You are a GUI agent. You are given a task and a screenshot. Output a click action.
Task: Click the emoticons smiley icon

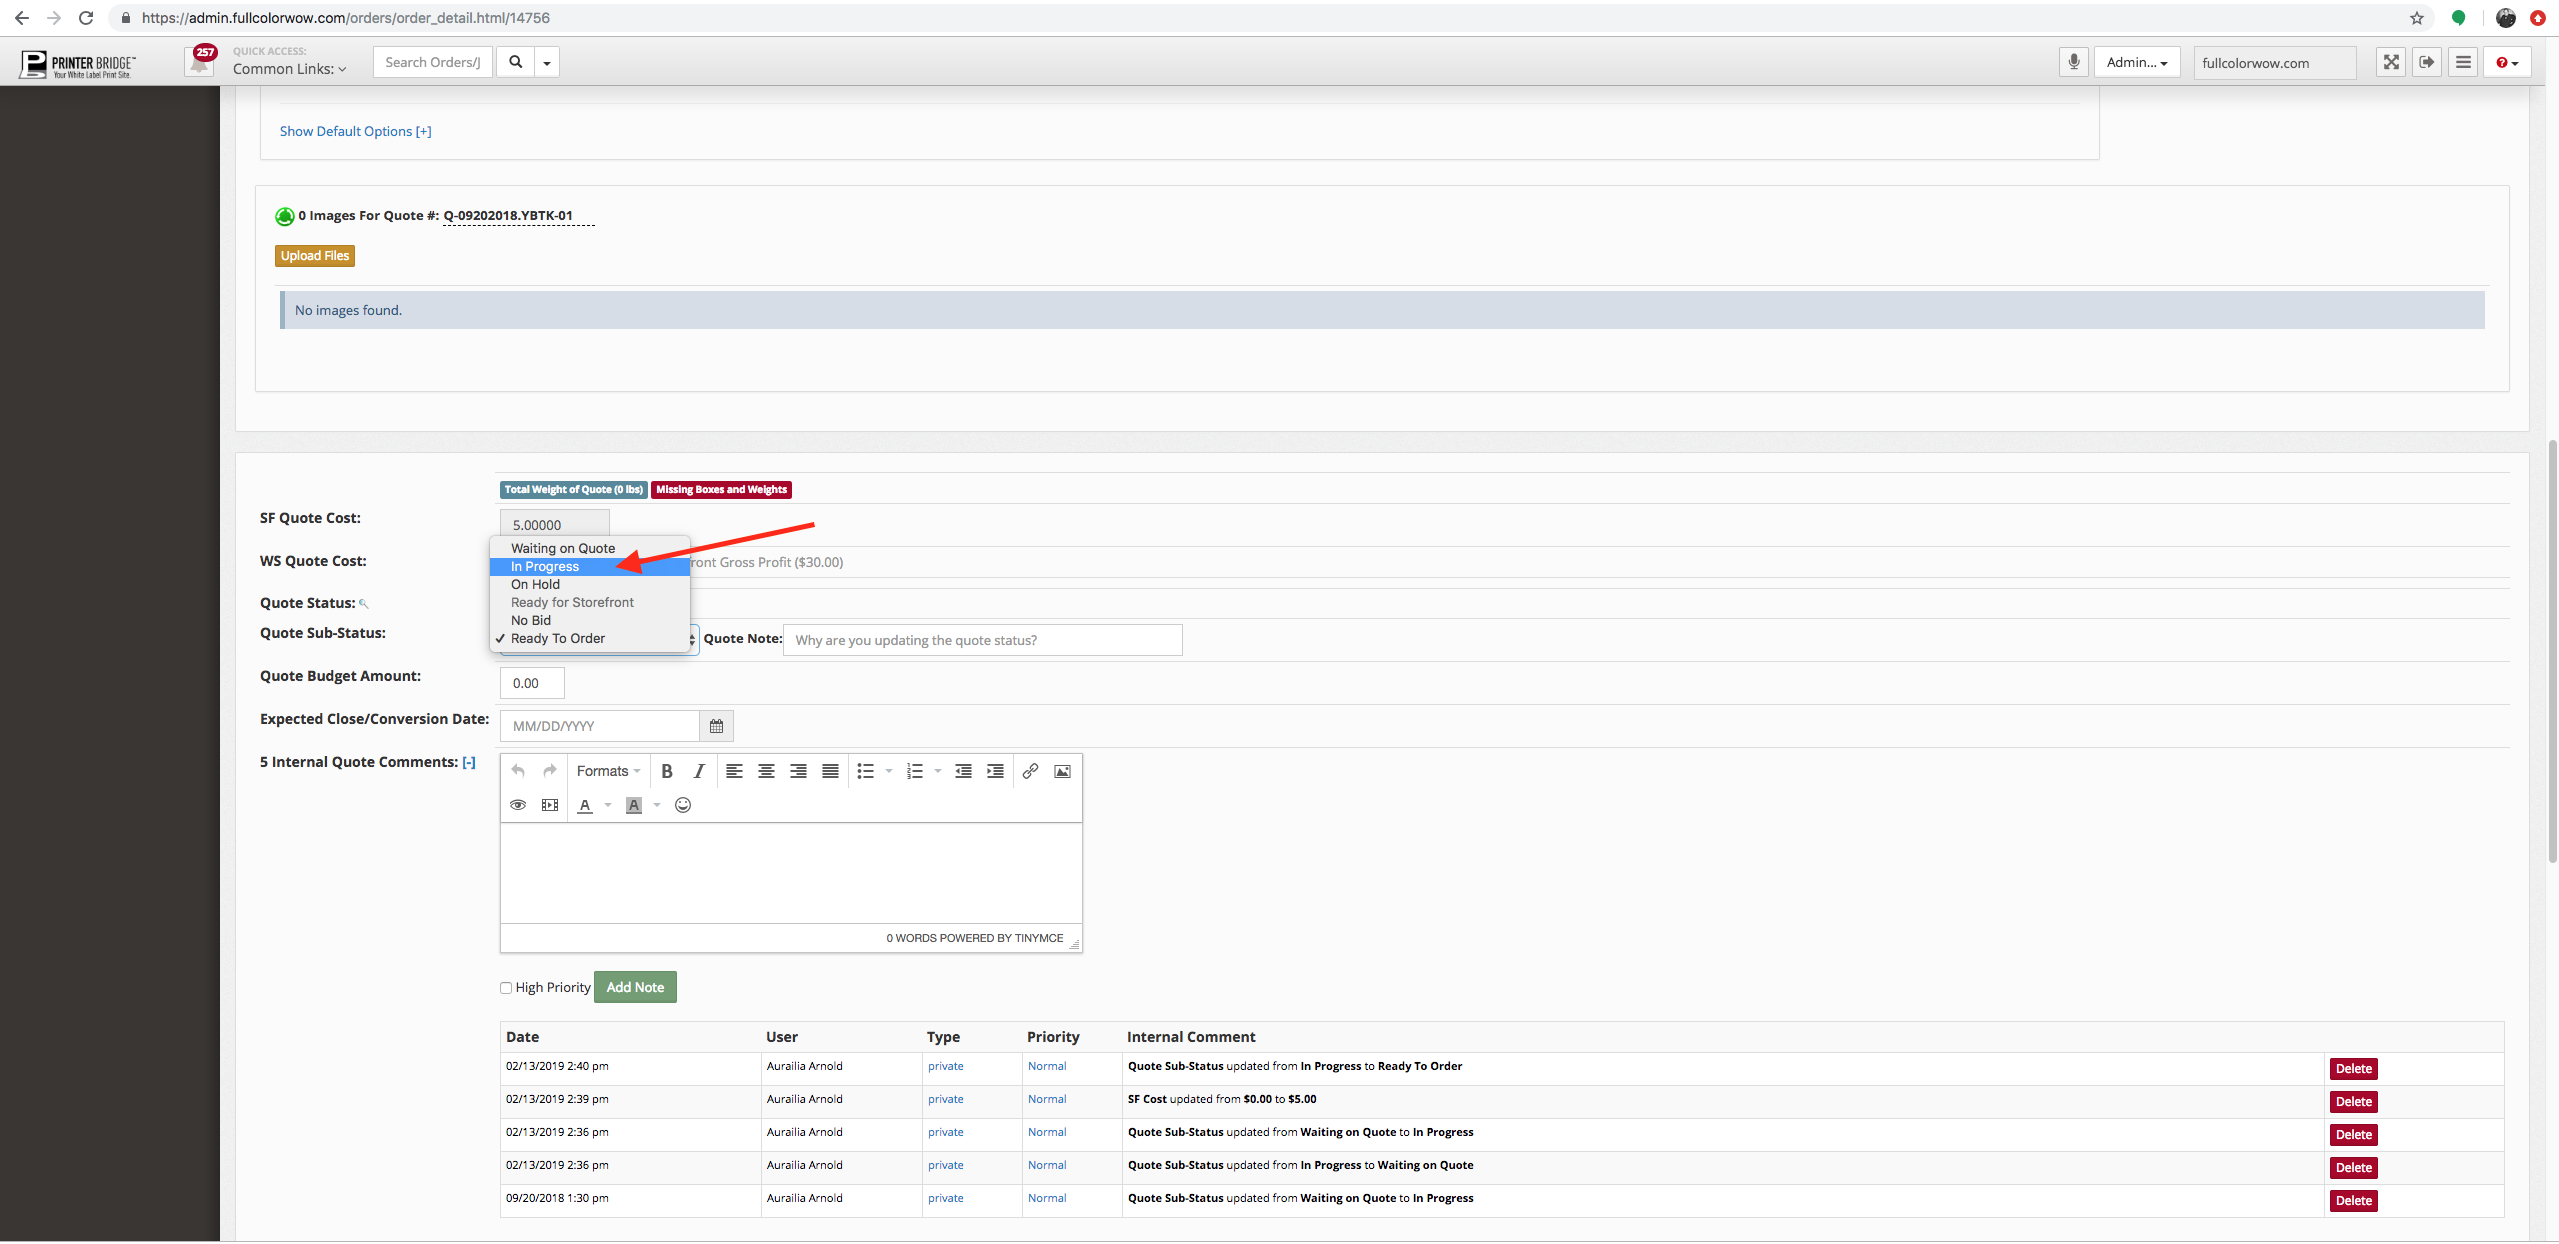(x=683, y=805)
